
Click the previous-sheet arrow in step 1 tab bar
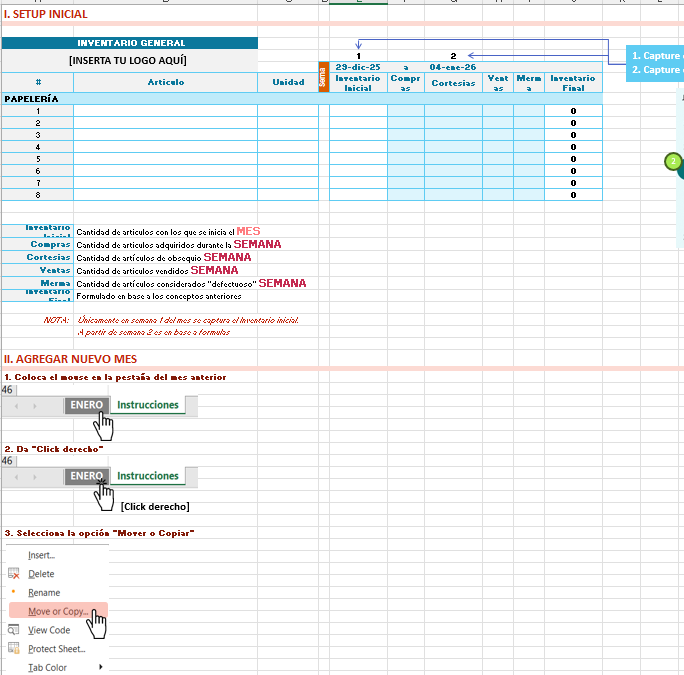point(16,406)
